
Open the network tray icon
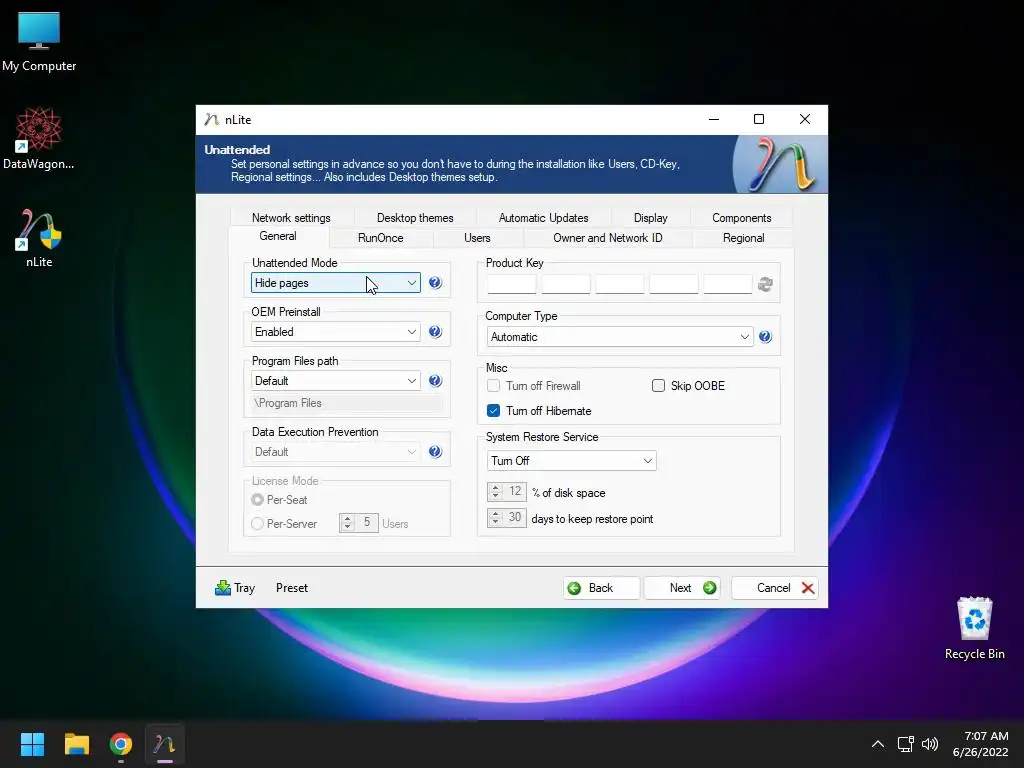(905, 744)
